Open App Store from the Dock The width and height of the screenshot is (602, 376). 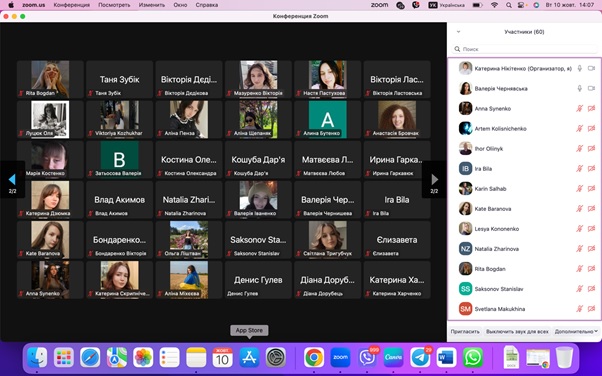pyautogui.click(x=249, y=358)
